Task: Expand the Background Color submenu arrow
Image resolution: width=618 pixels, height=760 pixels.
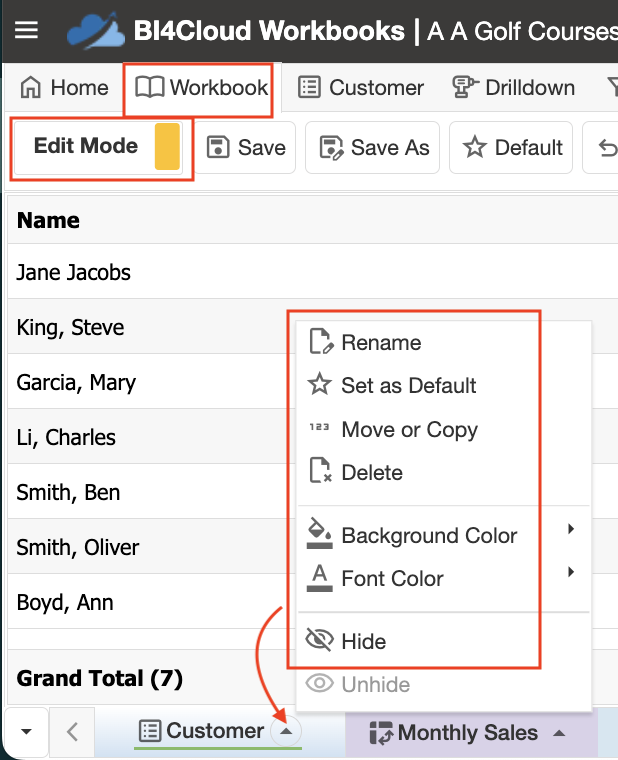Action: point(571,529)
